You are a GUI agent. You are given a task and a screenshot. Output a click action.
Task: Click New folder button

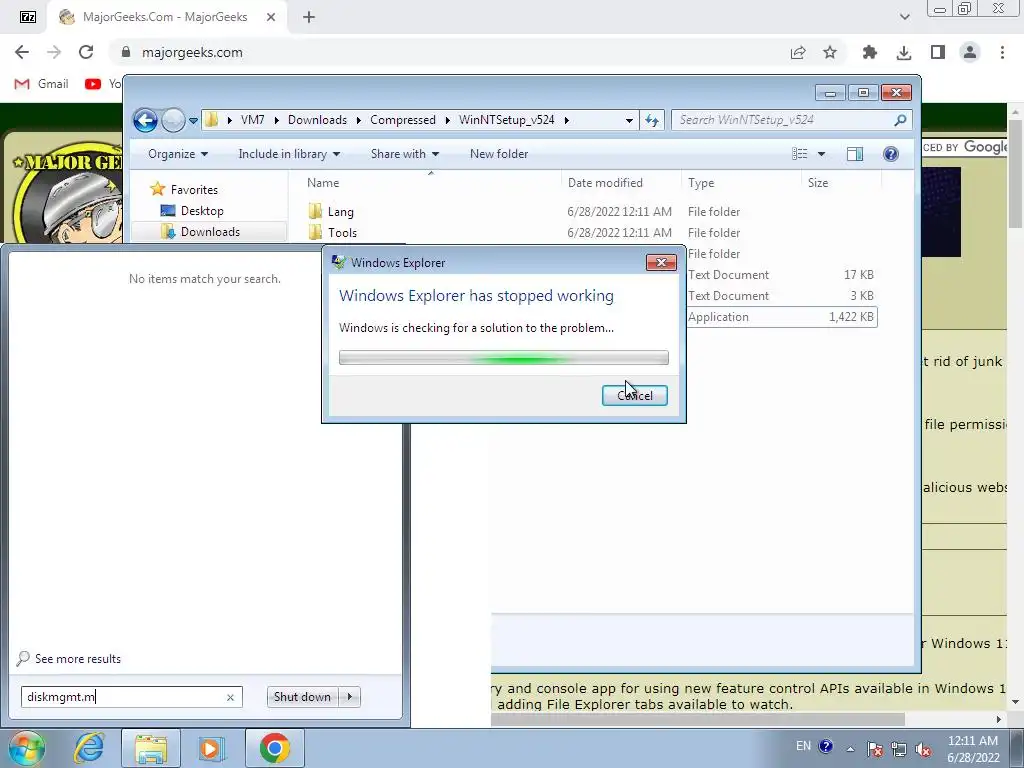[499, 154]
